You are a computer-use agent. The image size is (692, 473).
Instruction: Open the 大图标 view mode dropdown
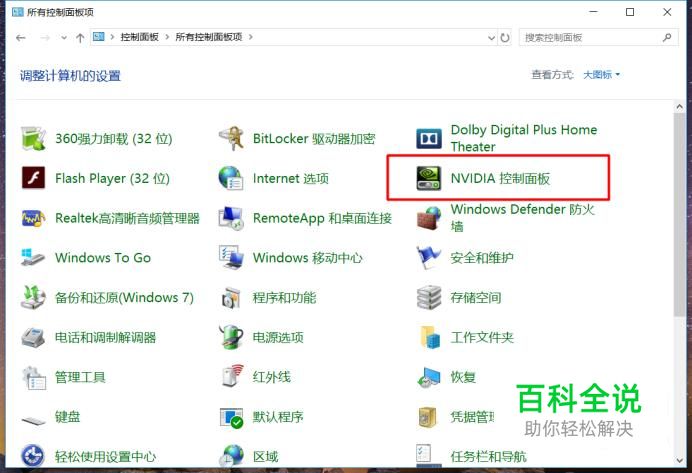[x=602, y=75]
